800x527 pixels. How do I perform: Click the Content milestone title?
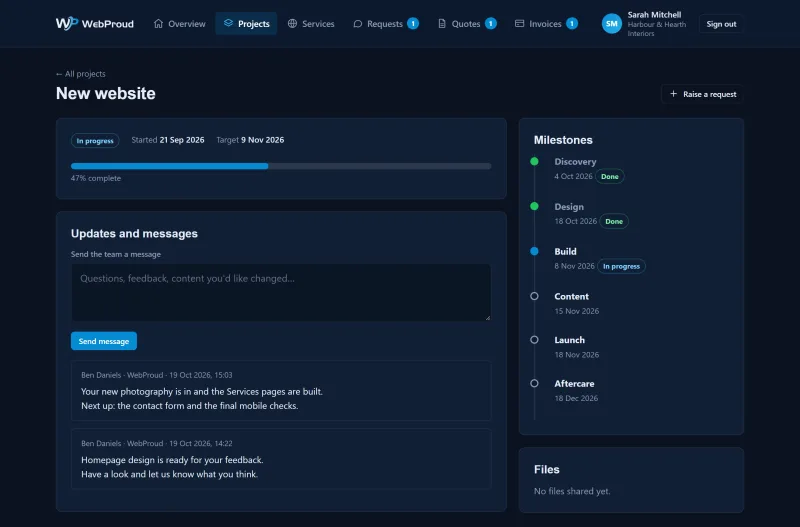coord(571,296)
